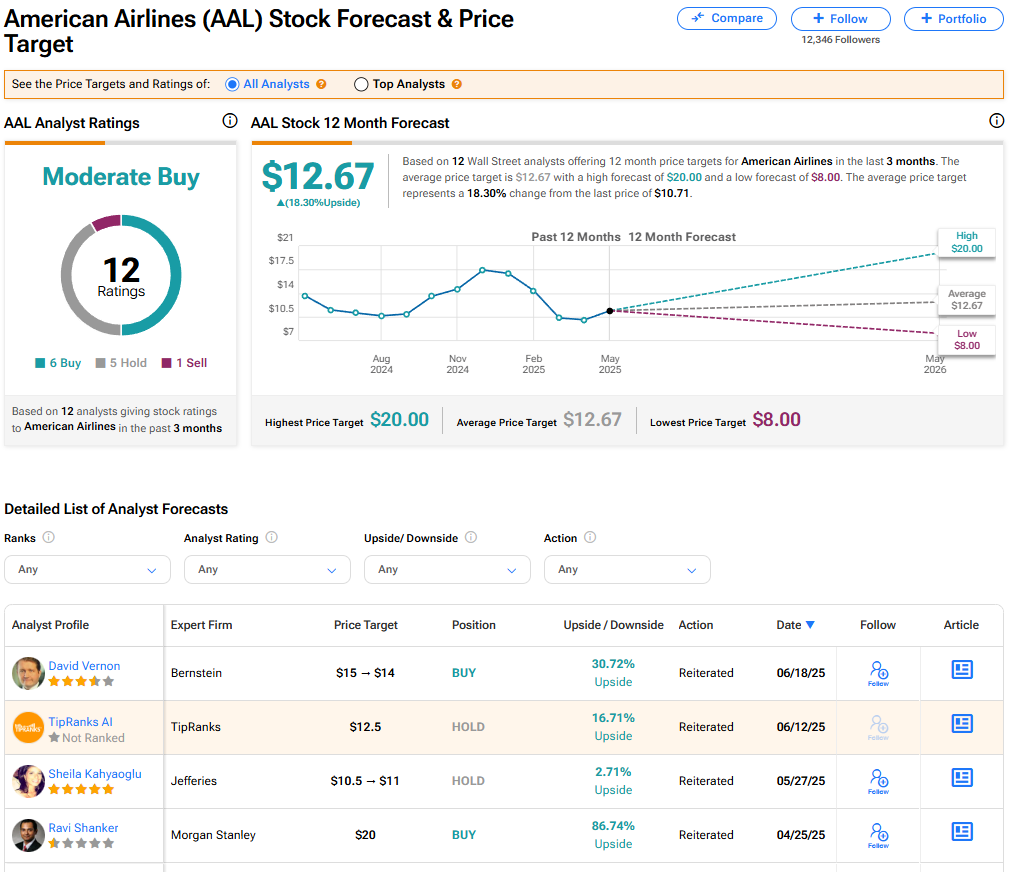Open the Action filter dropdown
Image resolution: width=1019 pixels, height=872 pixels.
pos(627,569)
